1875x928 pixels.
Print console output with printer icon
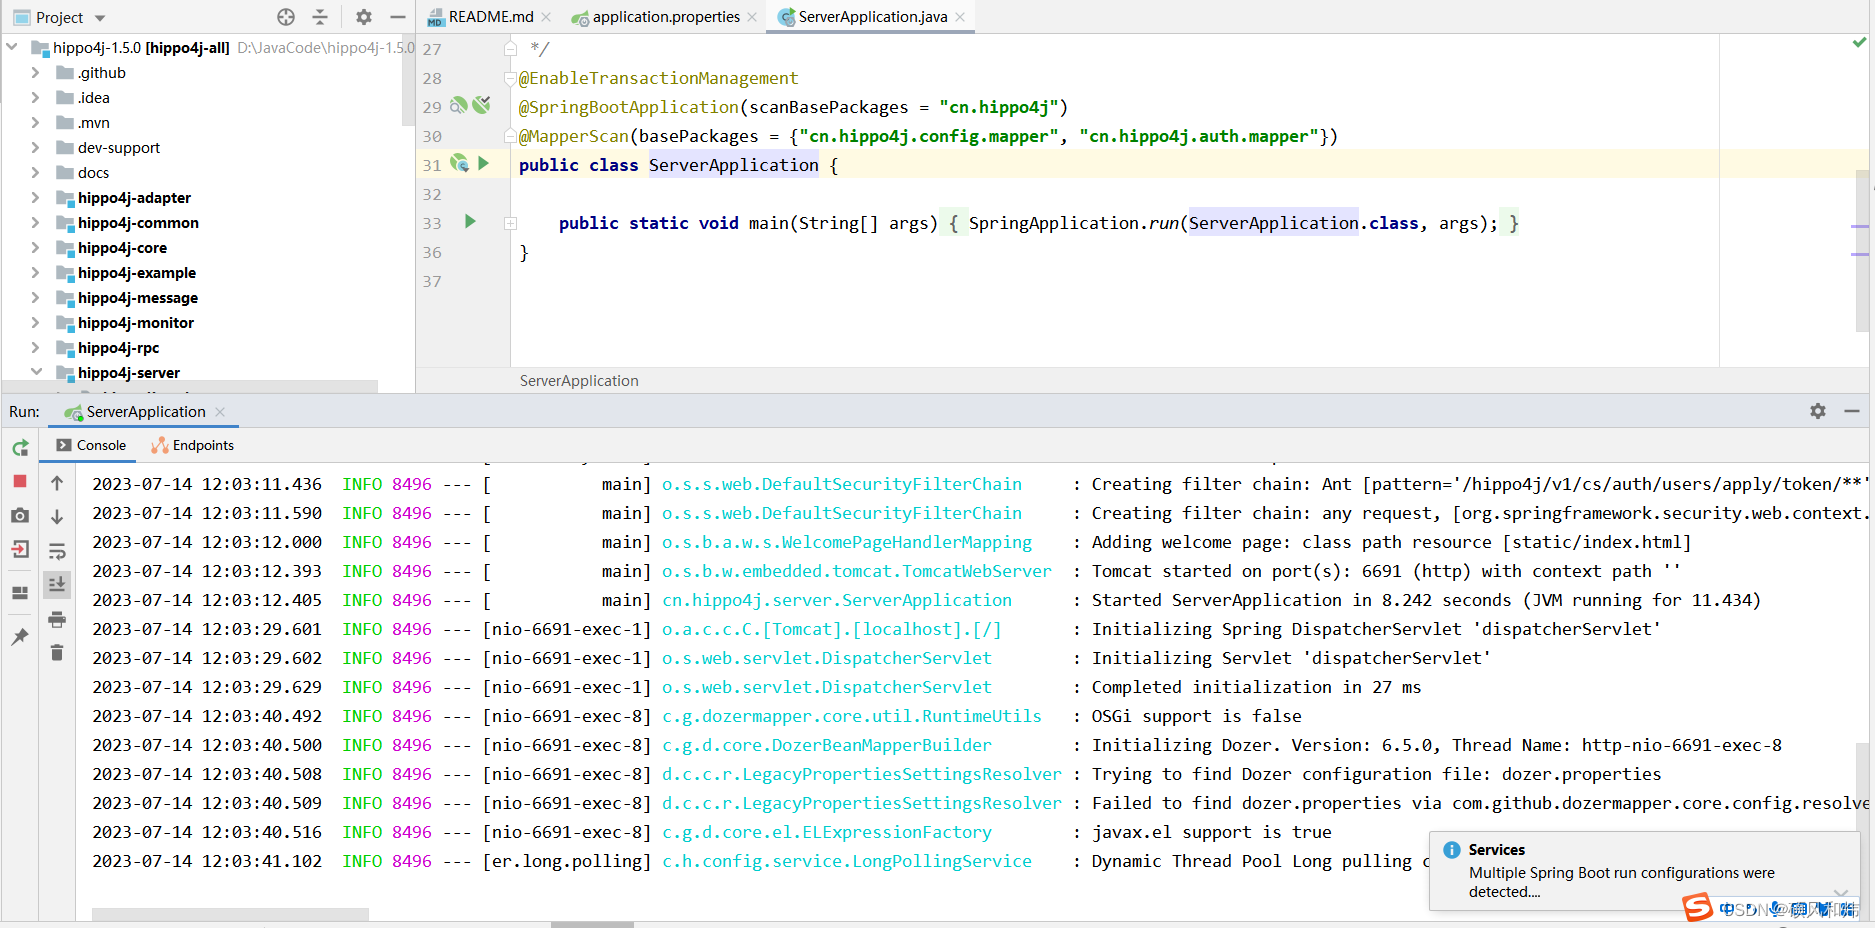coord(57,619)
